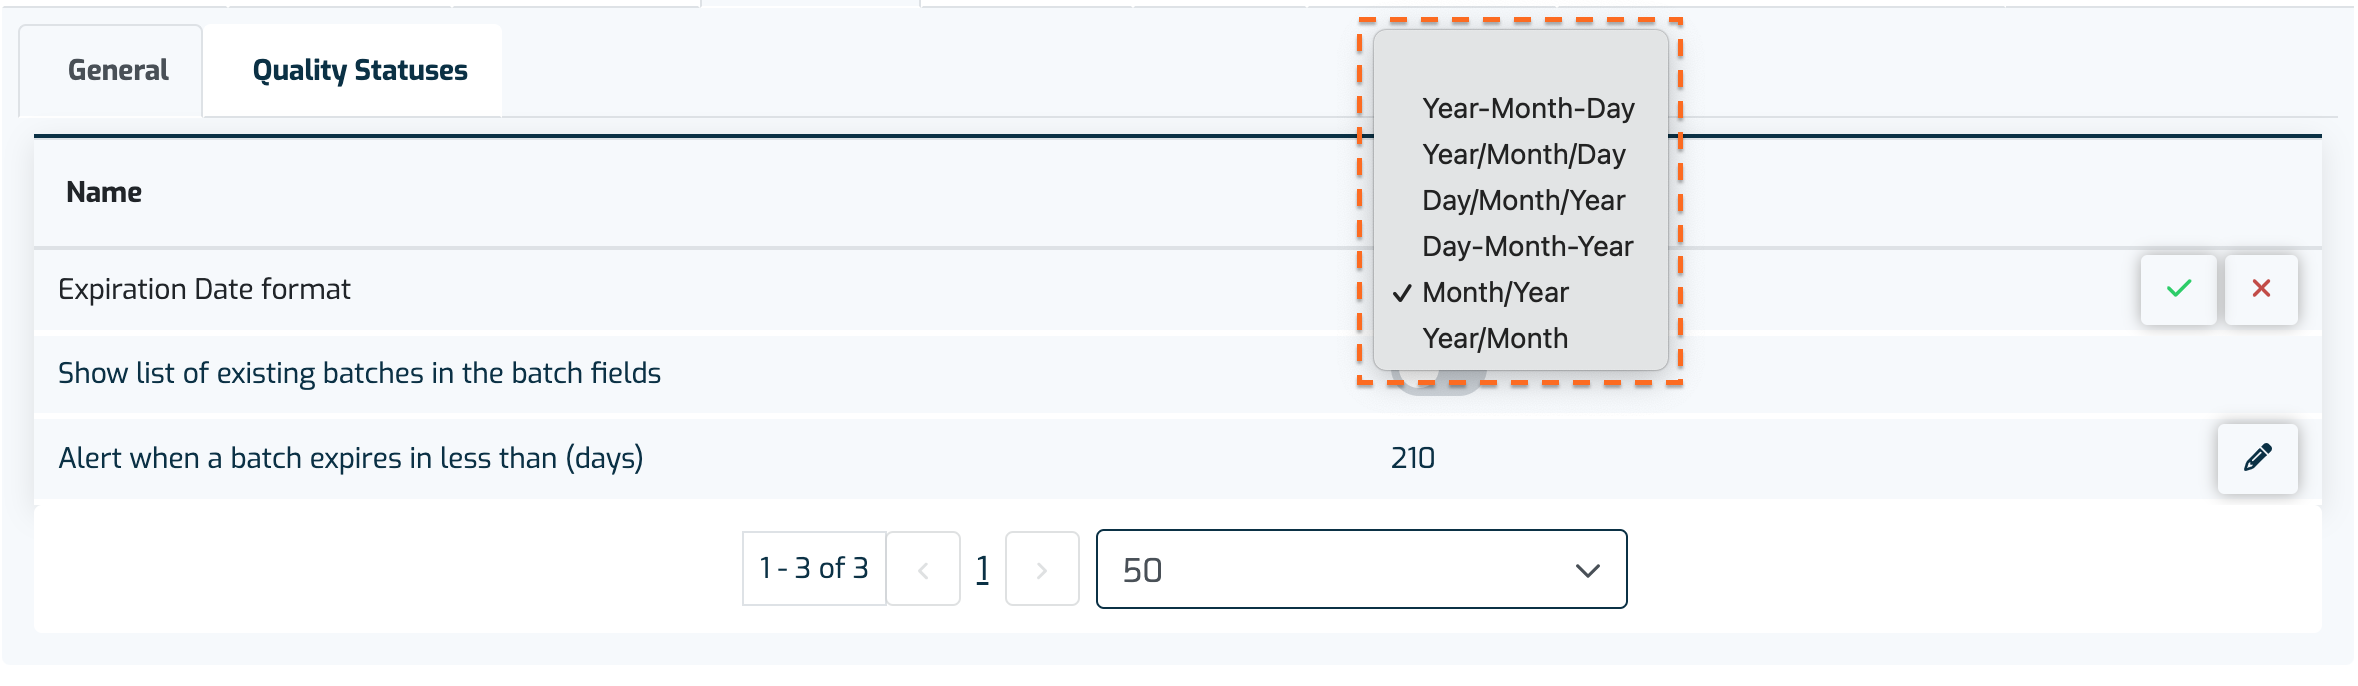Choose Day/Month/Year format option
Screen dimensions: 2358x686
[1521, 200]
